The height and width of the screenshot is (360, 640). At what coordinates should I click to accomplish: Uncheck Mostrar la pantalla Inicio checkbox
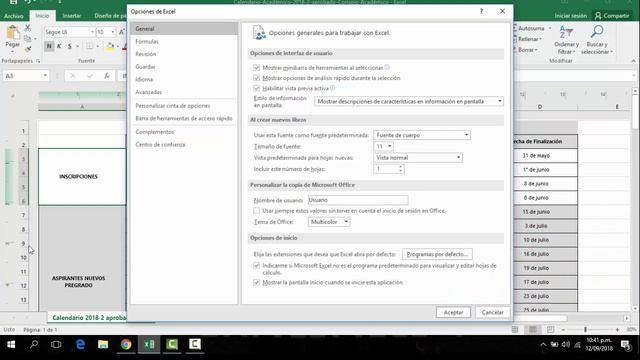tap(256, 282)
